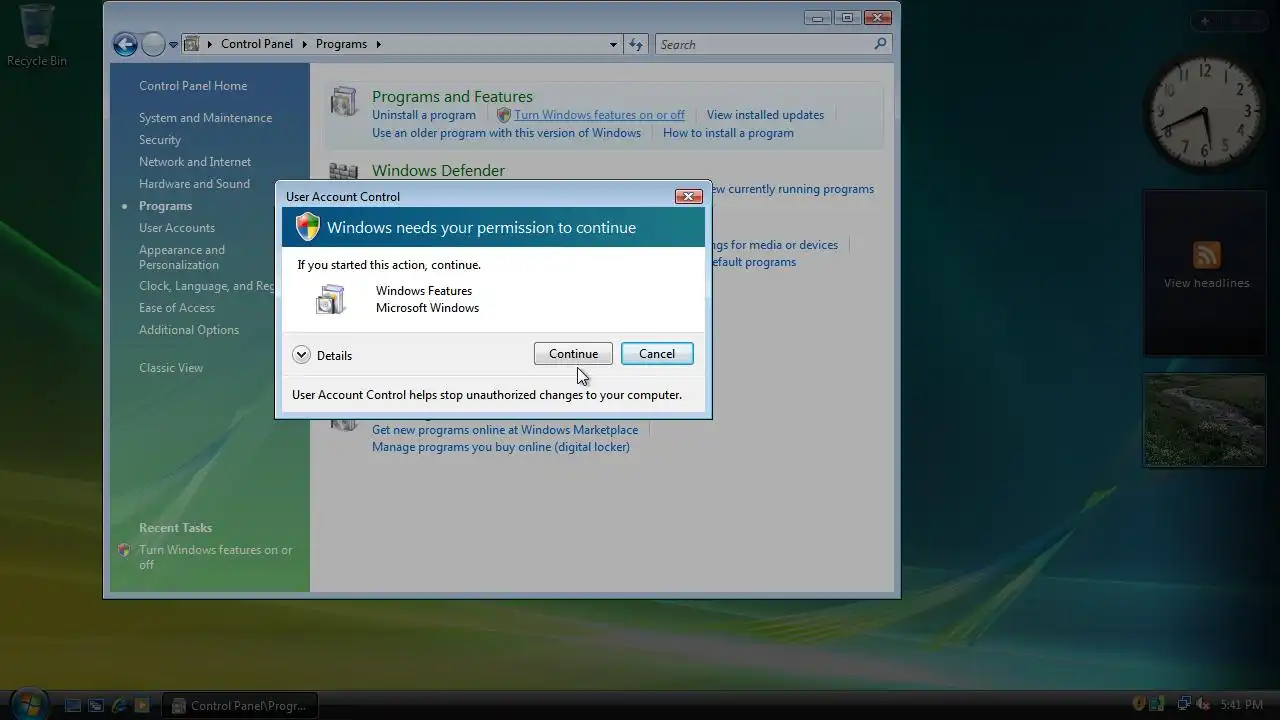Open the address bar history dropdown
The height and width of the screenshot is (720, 1280).
(x=613, y=44)
